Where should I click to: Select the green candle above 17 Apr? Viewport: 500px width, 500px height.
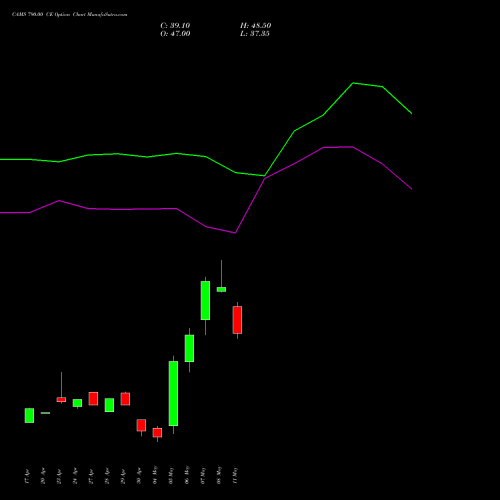coord(29,415)
